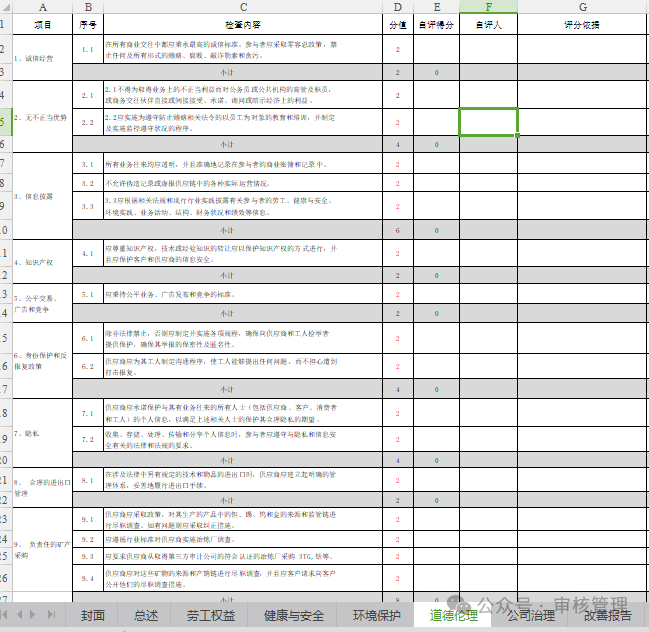Select the cell numbered 3.2
The height and width of the screenshot is (632, 649).
[x=88, y=183]
